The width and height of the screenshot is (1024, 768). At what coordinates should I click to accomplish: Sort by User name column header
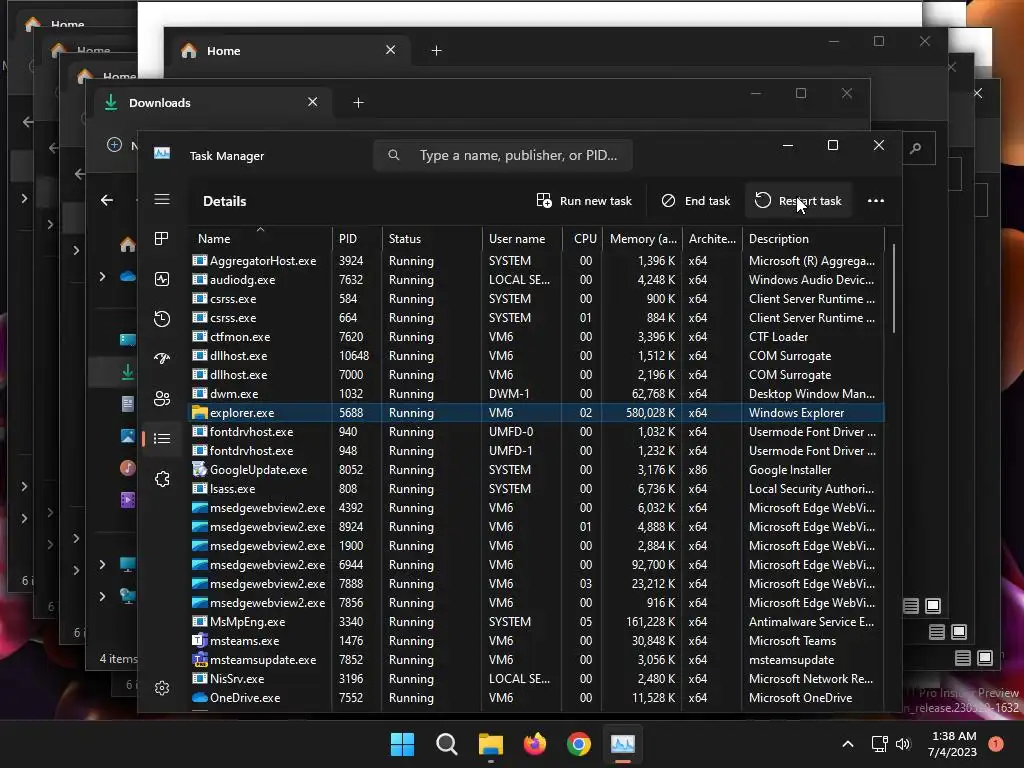[522, 238]
